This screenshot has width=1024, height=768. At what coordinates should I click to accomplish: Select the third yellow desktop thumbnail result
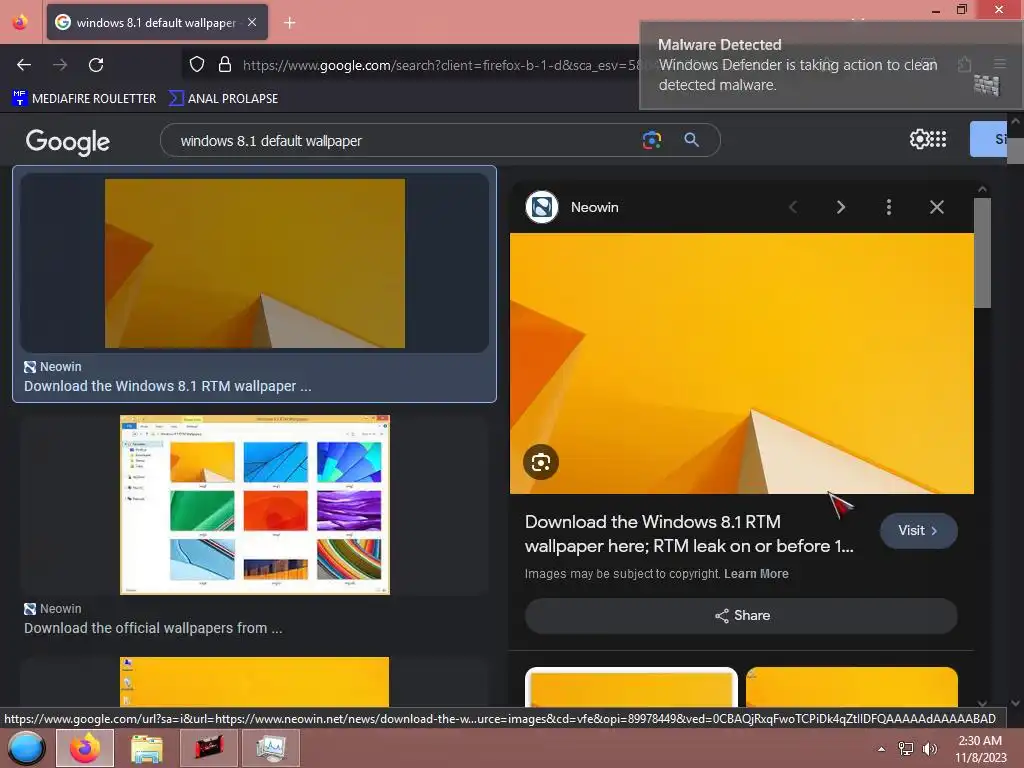pyautogui.click(x=255, y=682)
